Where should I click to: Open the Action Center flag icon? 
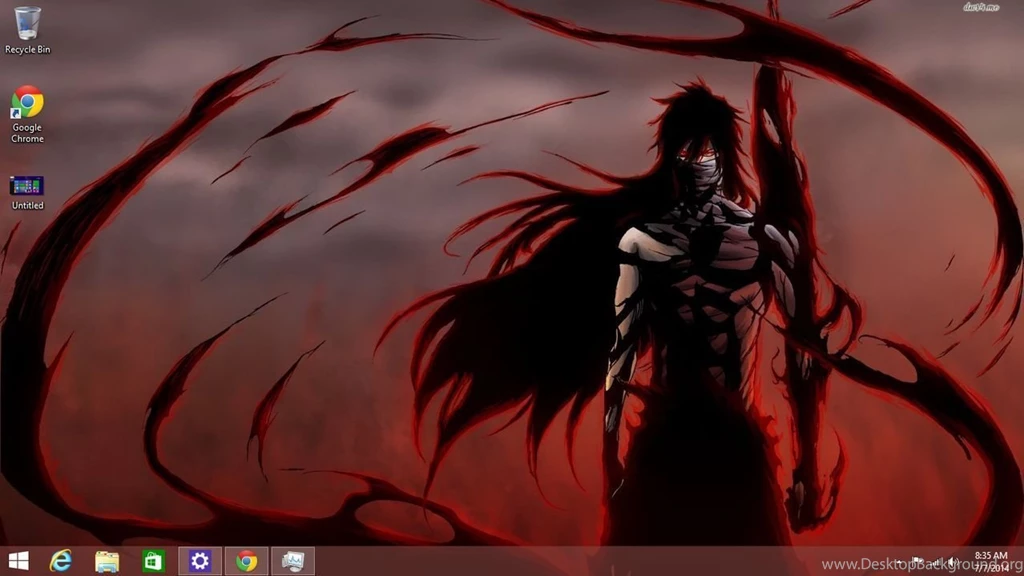click(917, 561)
